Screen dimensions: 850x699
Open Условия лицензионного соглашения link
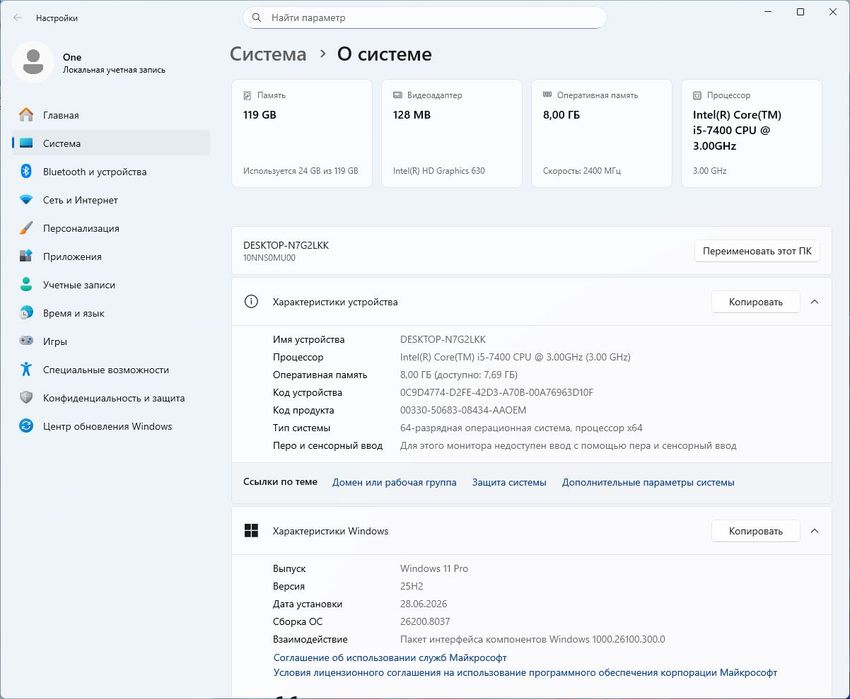(525, 672)
